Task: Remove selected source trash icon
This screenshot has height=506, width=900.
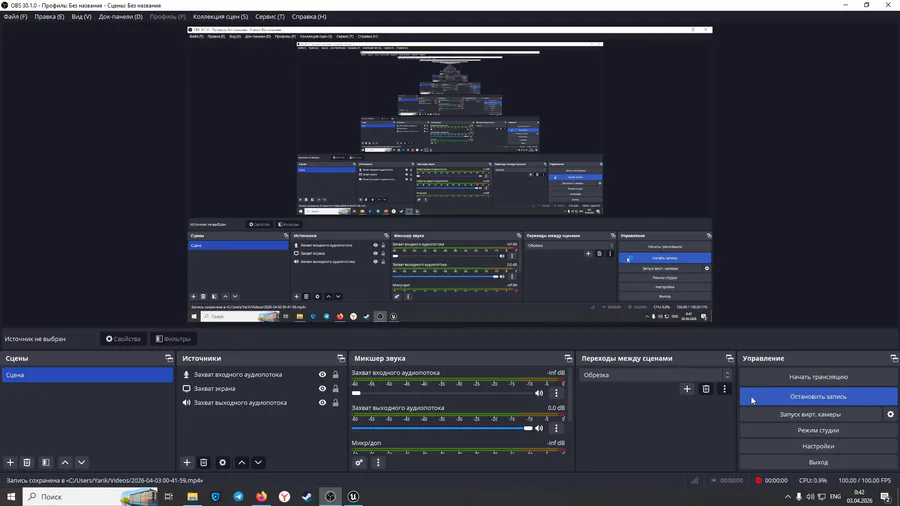Action: pos(204,462)
